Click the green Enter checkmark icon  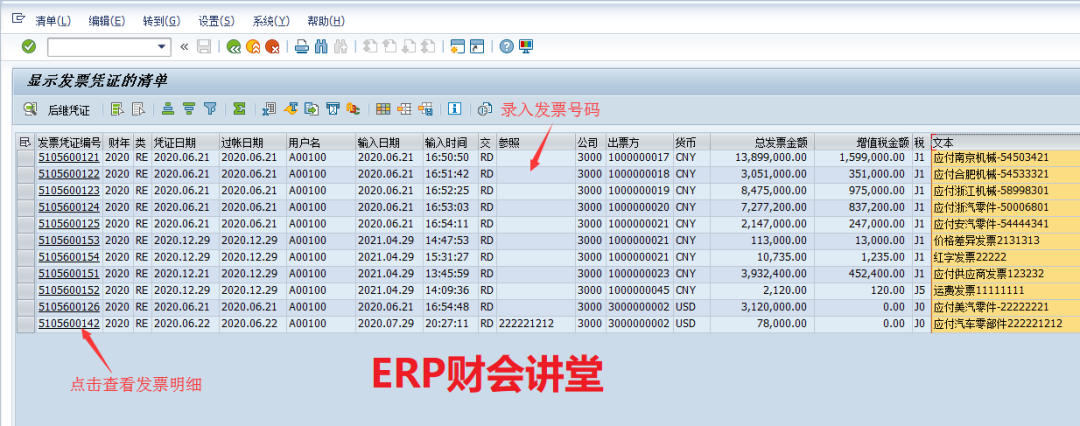tap(28, 46)
